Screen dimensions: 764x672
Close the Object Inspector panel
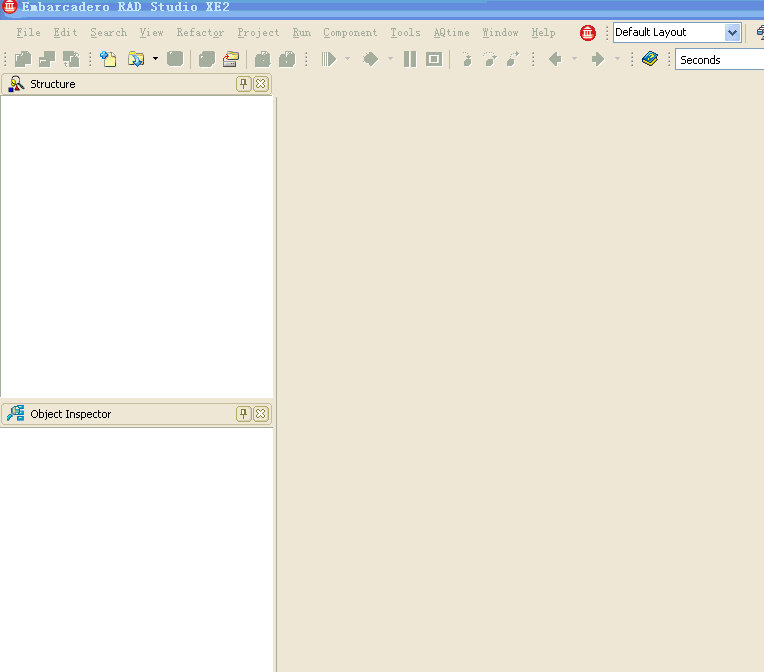[x=261, y=414]
